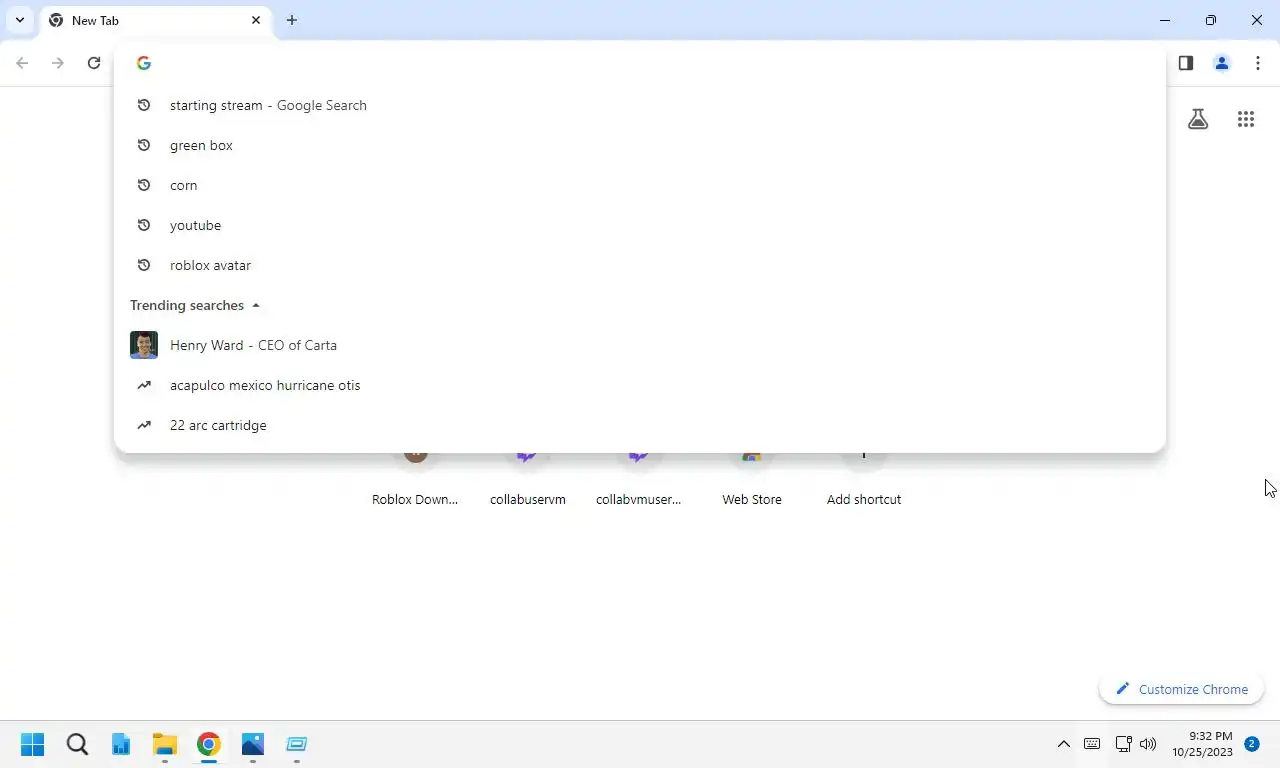Click the volume speaker tray icon
Image resolution: width=1280 pixels, height=768 pixels.
1148,744
